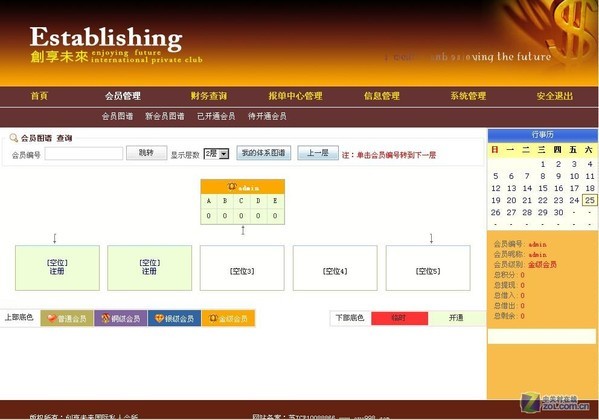Viewport: 599px width, 420px height.
Task: Click the 我的体系图谱 button
Action: pyautogui.click(x=264, y=153)
